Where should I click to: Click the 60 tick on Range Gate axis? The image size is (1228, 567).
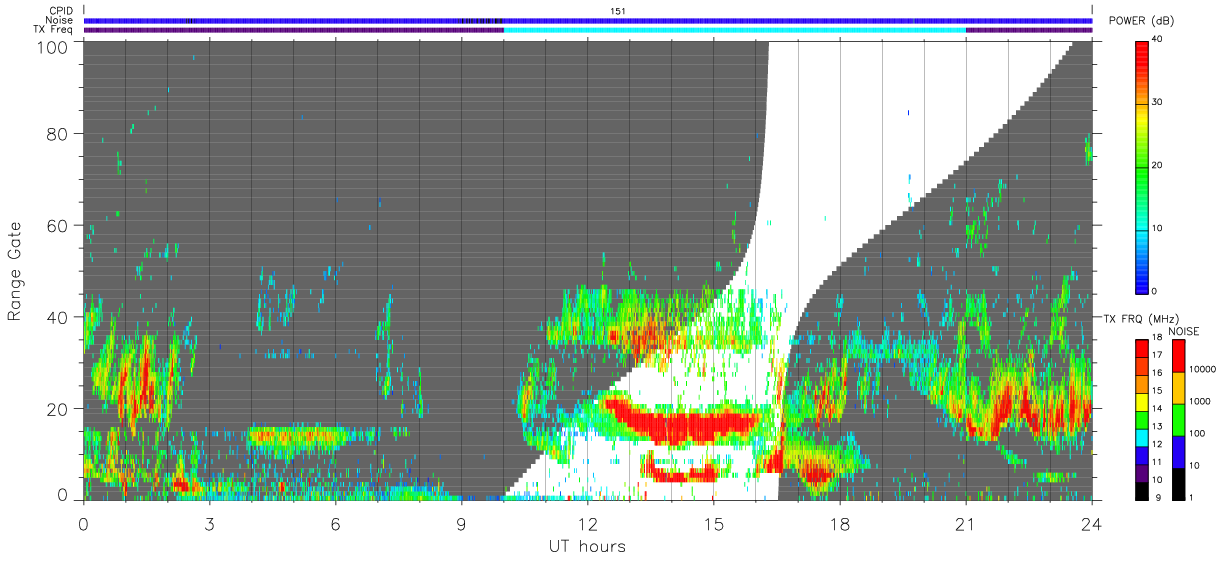coord(59,225)
